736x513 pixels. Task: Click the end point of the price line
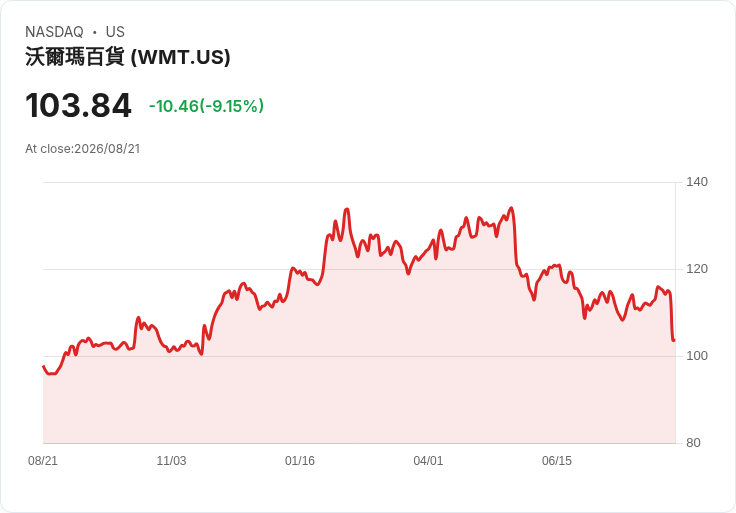pyautogui.click(x=675, y=340)
